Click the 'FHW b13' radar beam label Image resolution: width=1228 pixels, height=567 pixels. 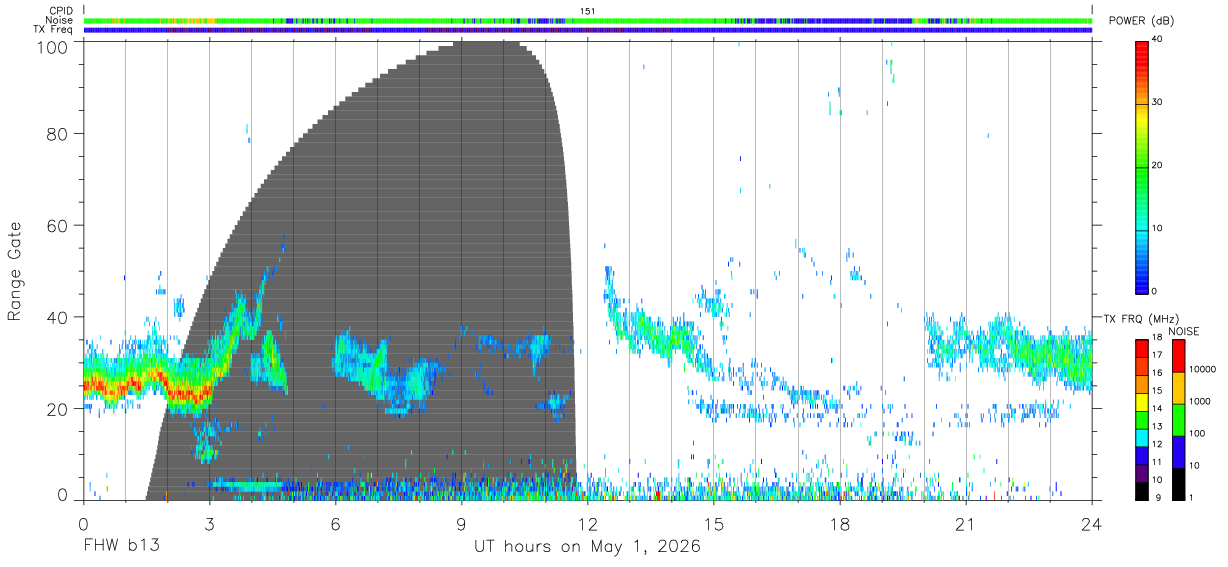(121, 547)
